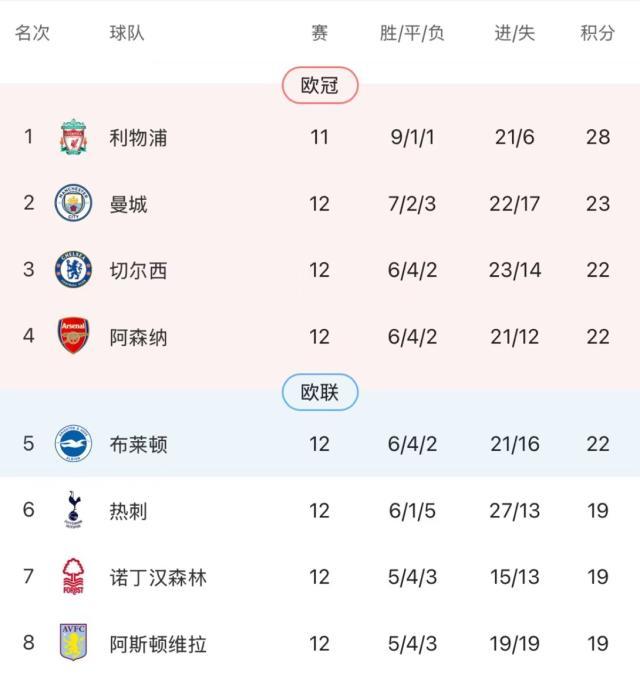Open the 阿森纳 team name link
The width and height of the screenshot is (640, 682).
[x=138, y=337]
